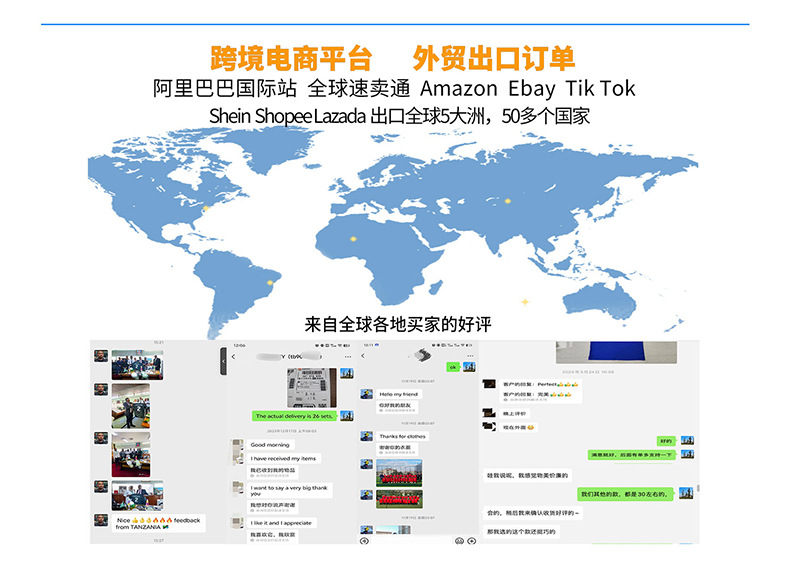The height and width of the screenshot is (588, 790).
Task: Open the second red team group photo
Action: (400, 499)
